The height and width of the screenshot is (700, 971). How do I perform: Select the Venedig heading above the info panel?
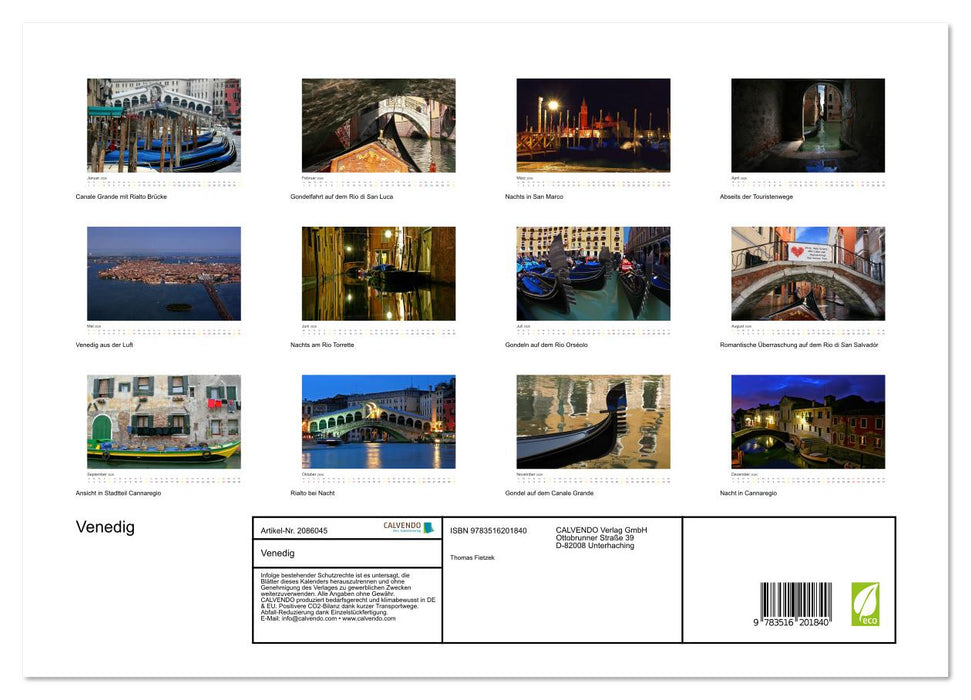tap(105, 527)
